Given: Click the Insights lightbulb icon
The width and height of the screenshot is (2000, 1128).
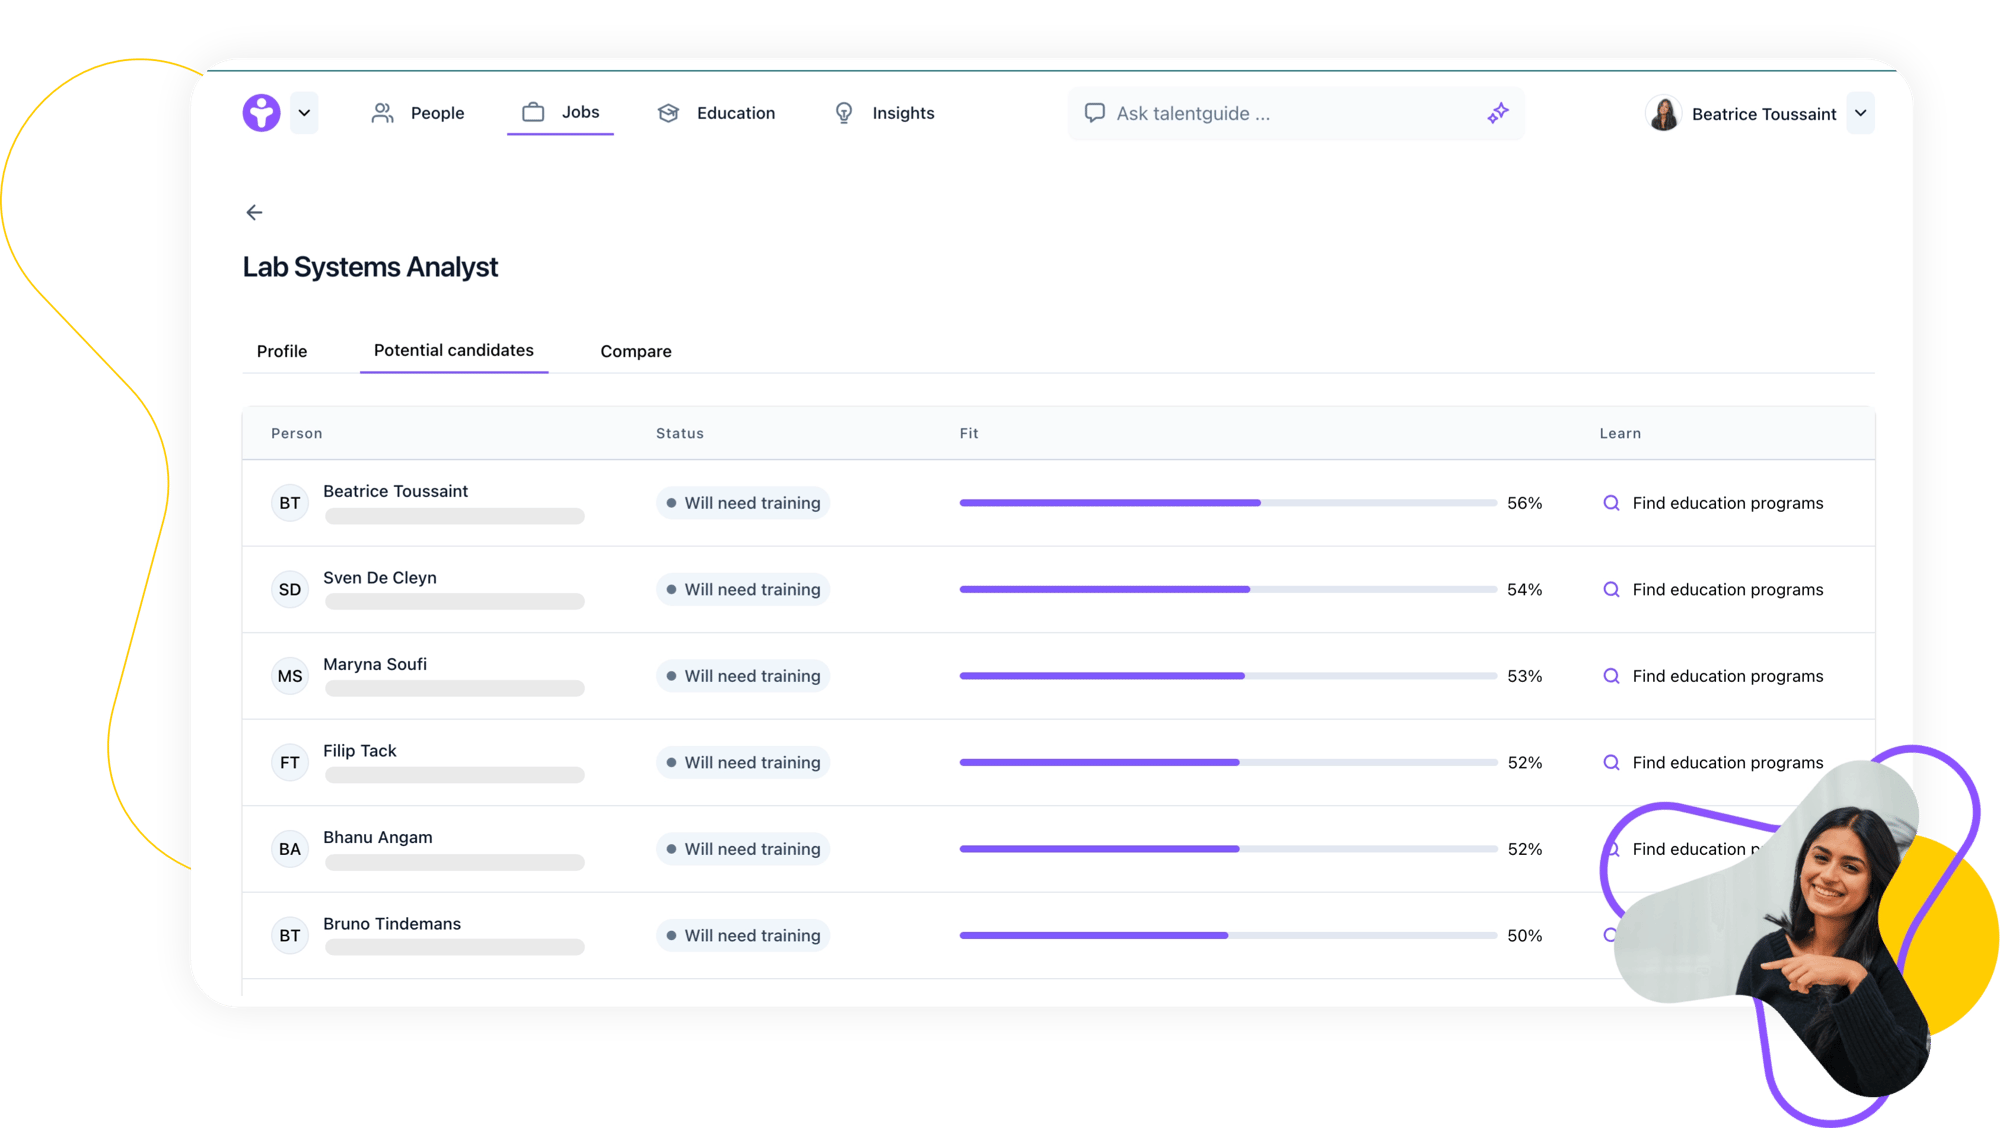Looking at the screenshot, I should (x=844, y=113).
